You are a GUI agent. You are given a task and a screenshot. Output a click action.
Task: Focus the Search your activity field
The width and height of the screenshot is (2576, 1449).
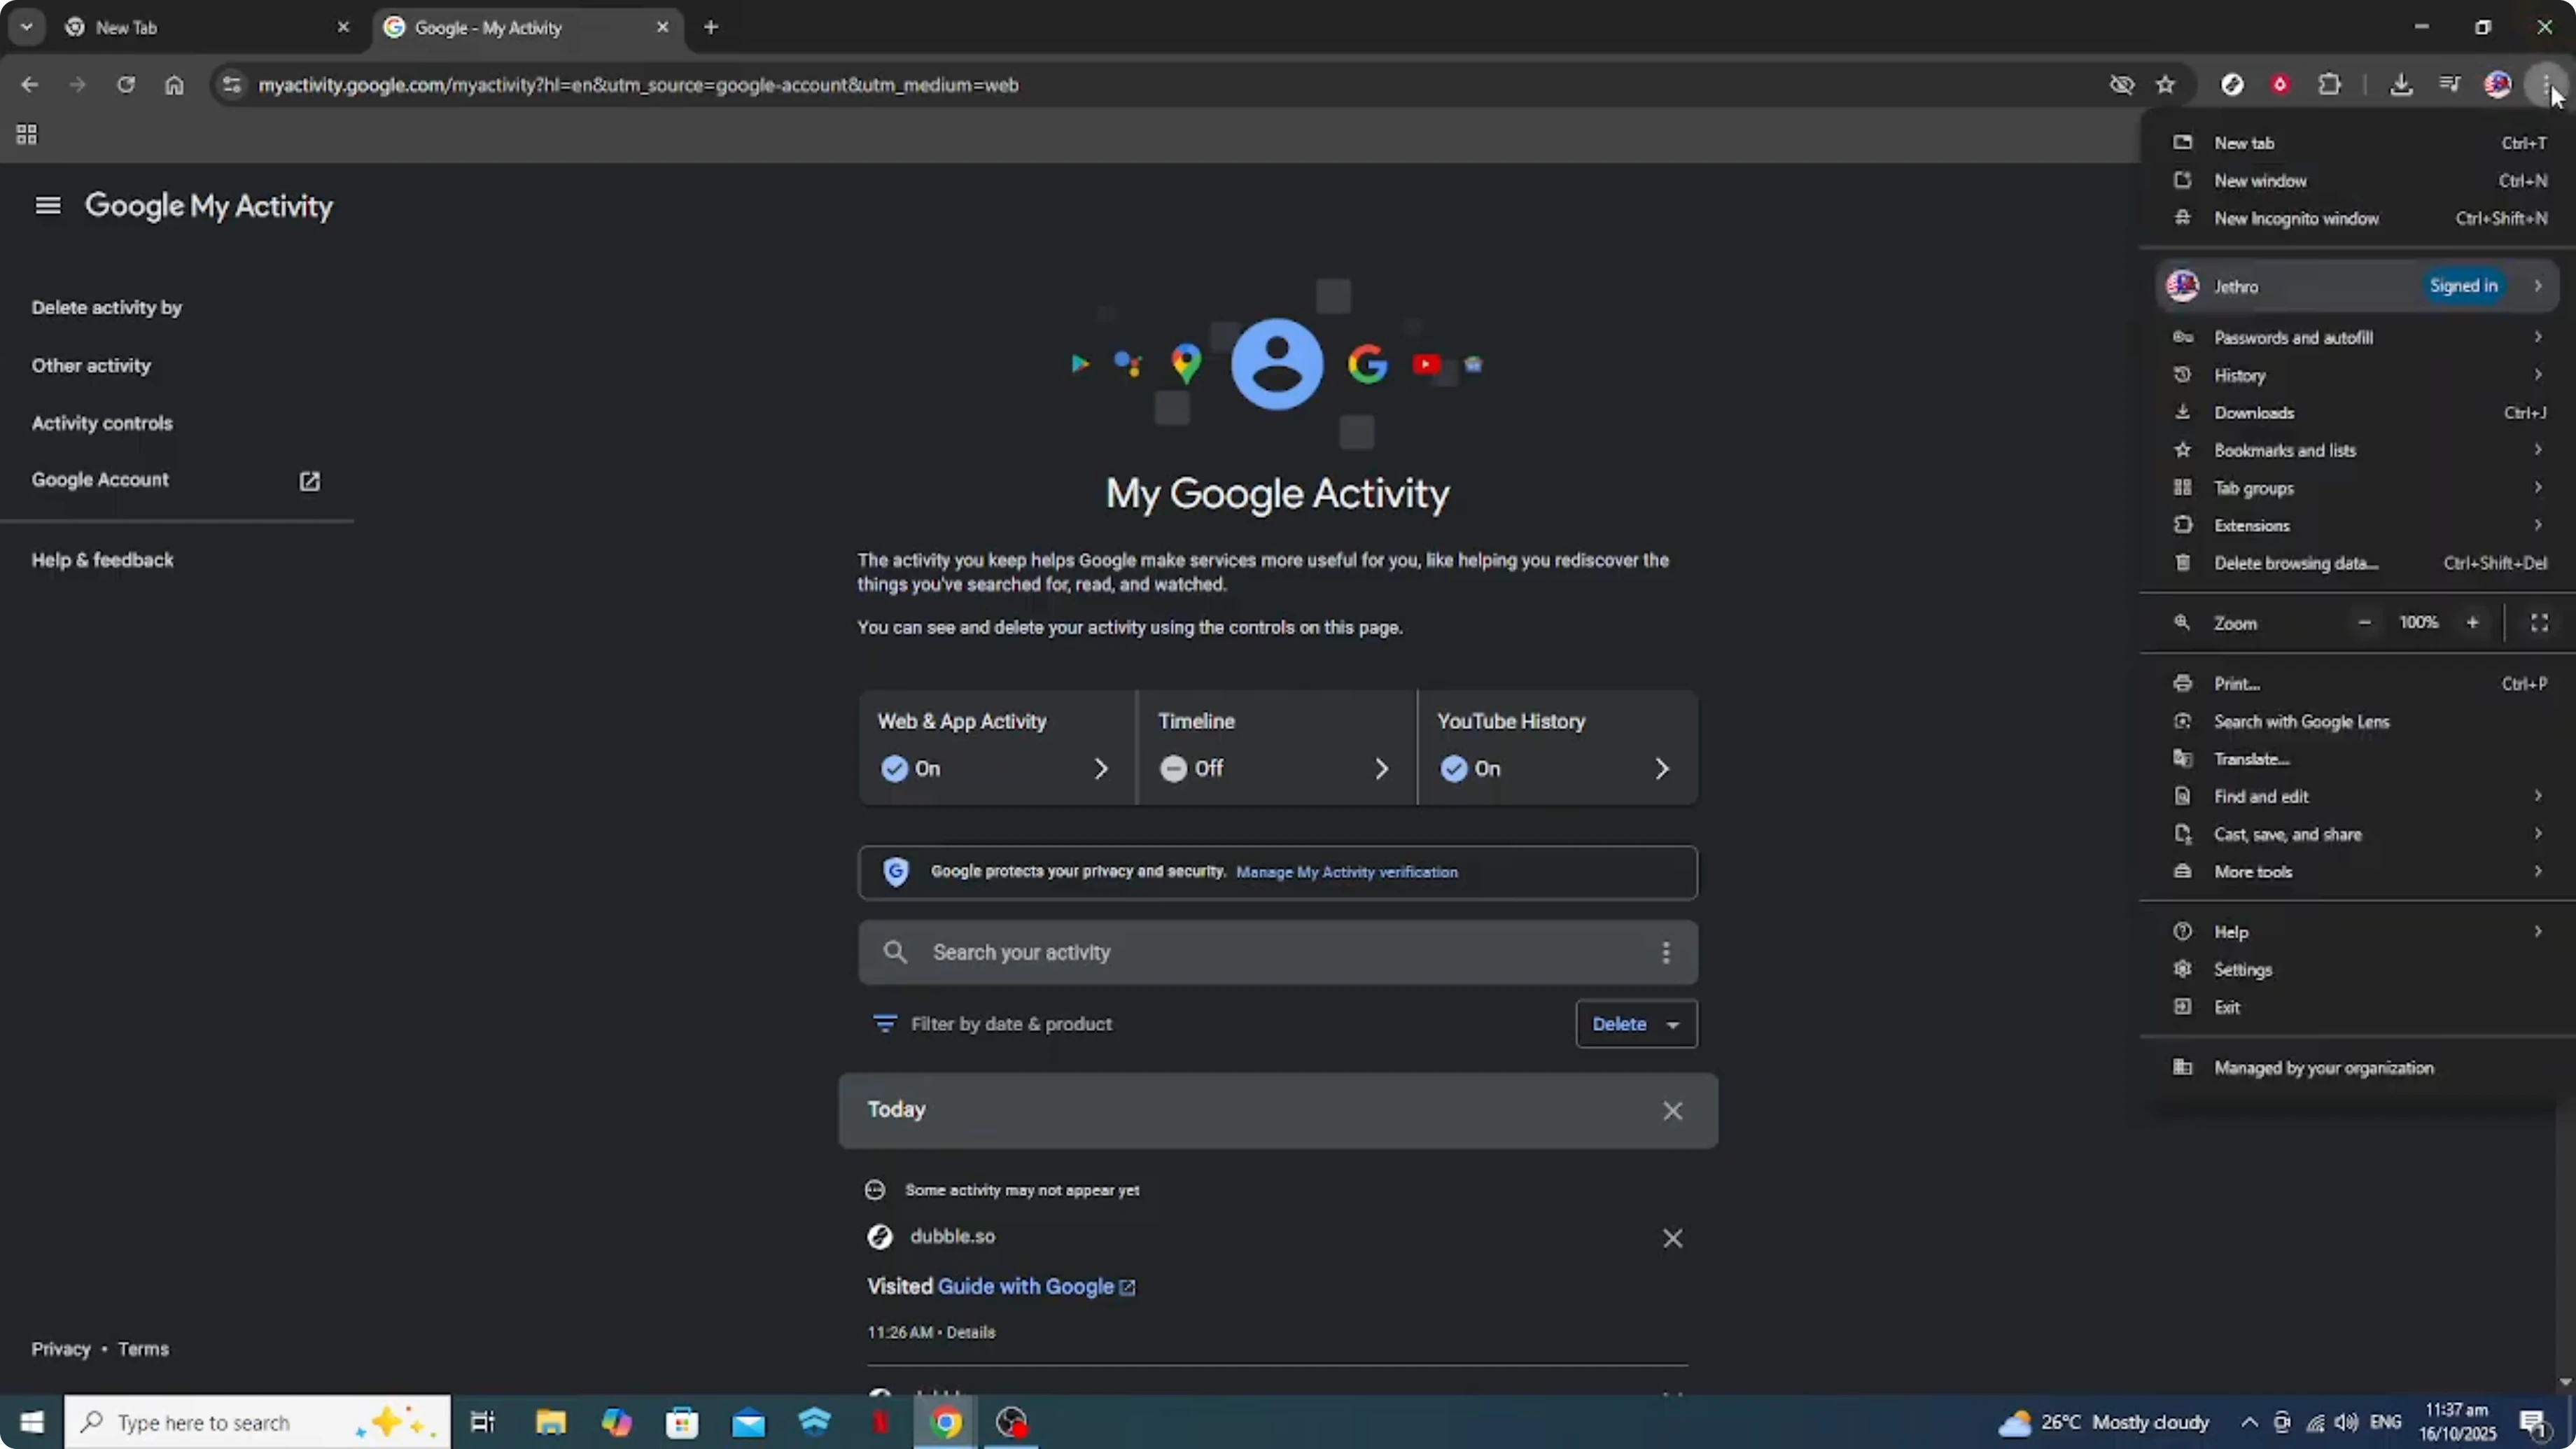(x=1277, y=952)
